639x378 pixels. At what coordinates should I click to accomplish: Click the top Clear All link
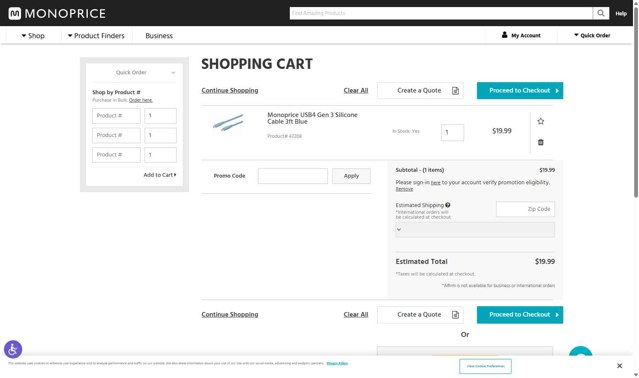click(x=356, y=90)
